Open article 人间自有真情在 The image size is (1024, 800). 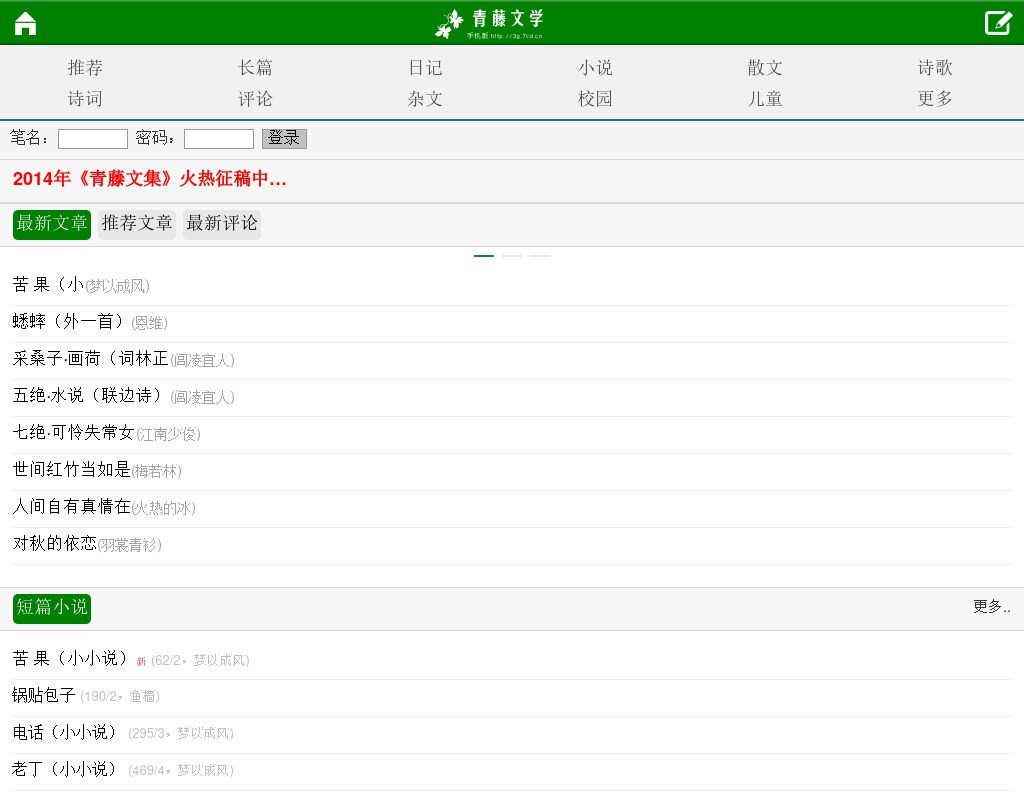(x=72, y=507)
